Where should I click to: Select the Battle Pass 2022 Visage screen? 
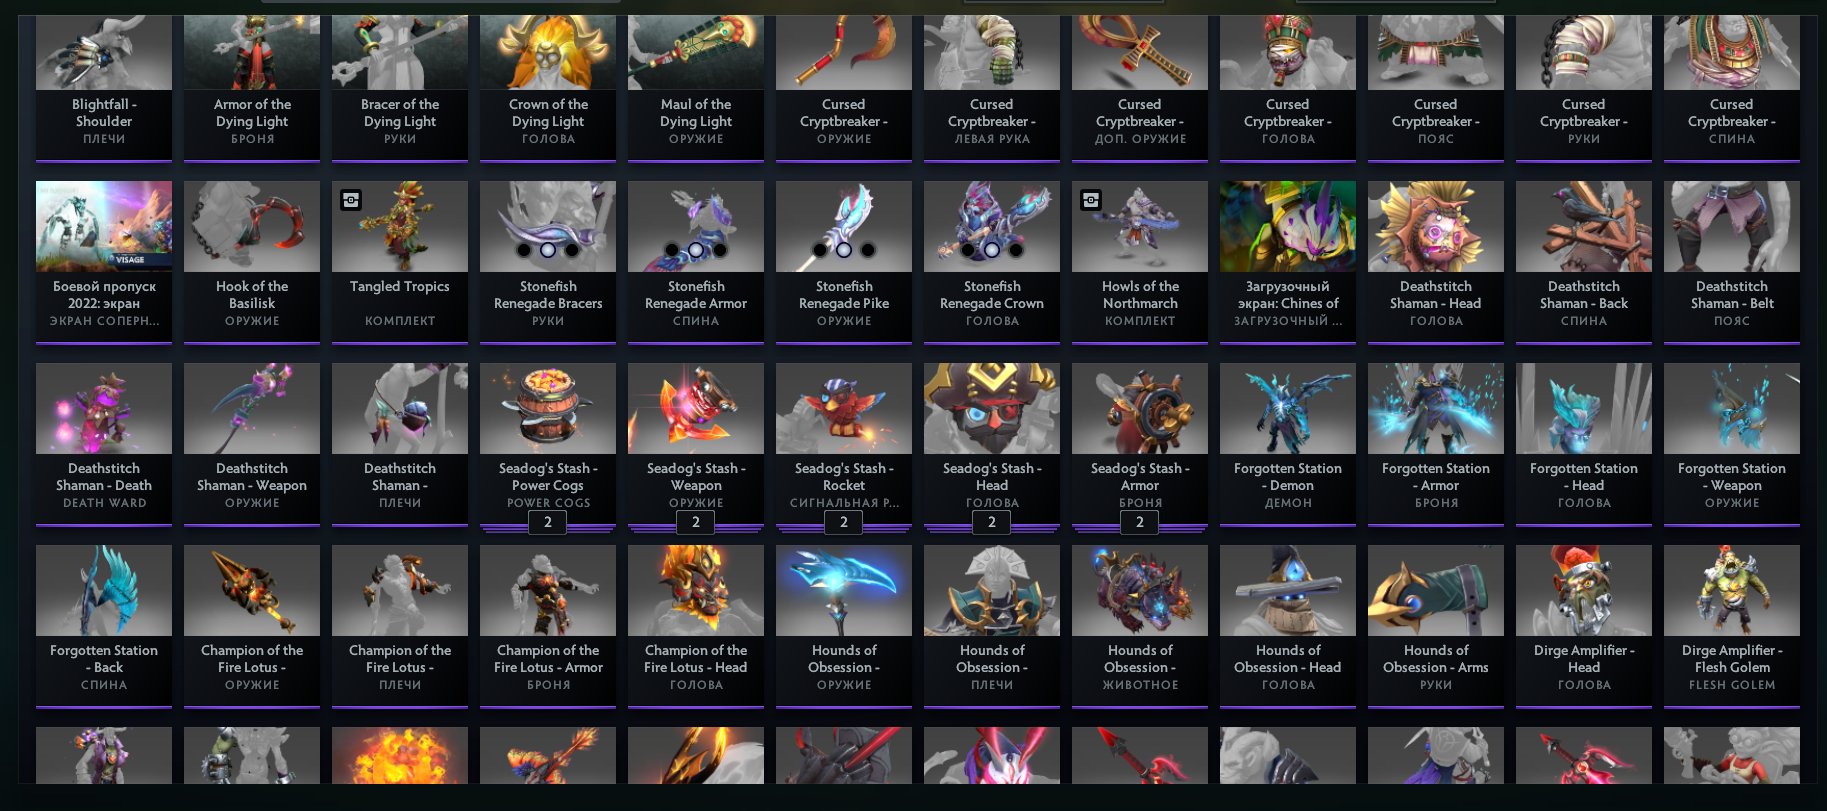(x=104, y=261)
